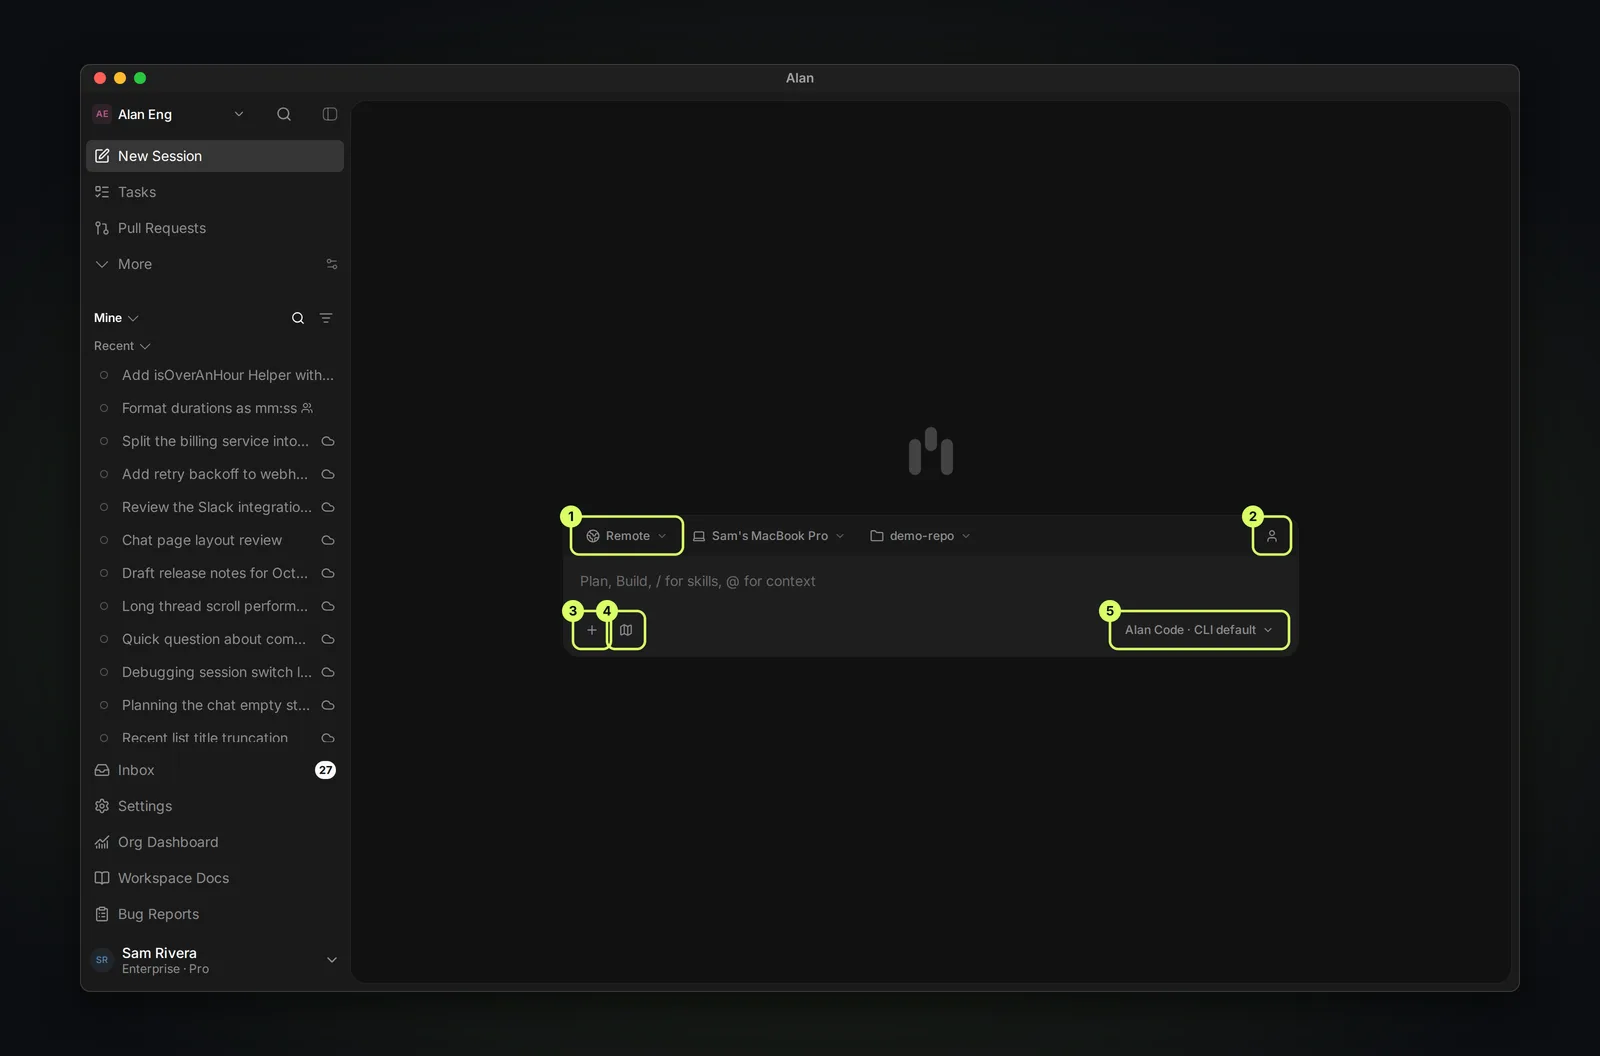This screenshot has height=1056, width=1600.
Task: Open the Remote environment dropdown
Action: coord(627,536)
